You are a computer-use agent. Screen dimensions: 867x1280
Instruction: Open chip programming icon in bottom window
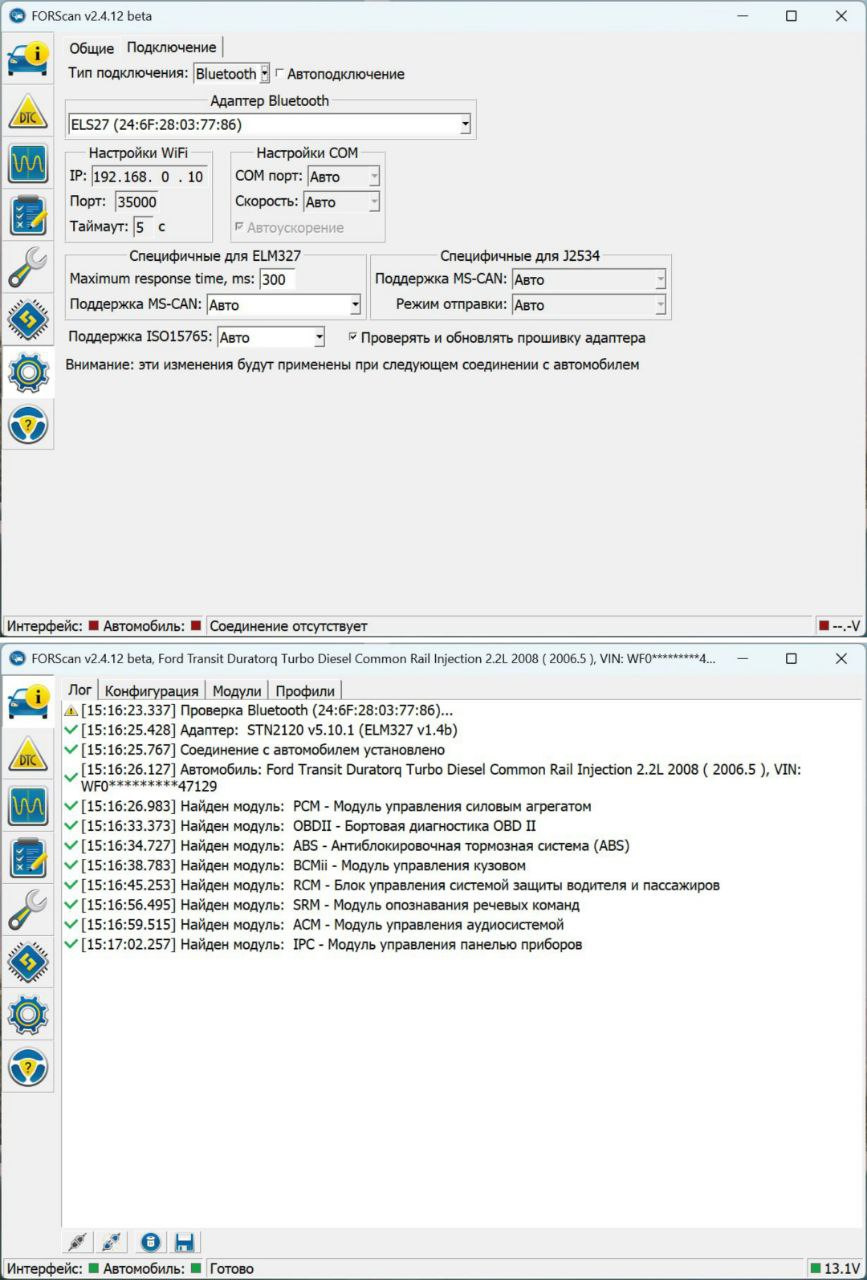(x=28, y=962)
